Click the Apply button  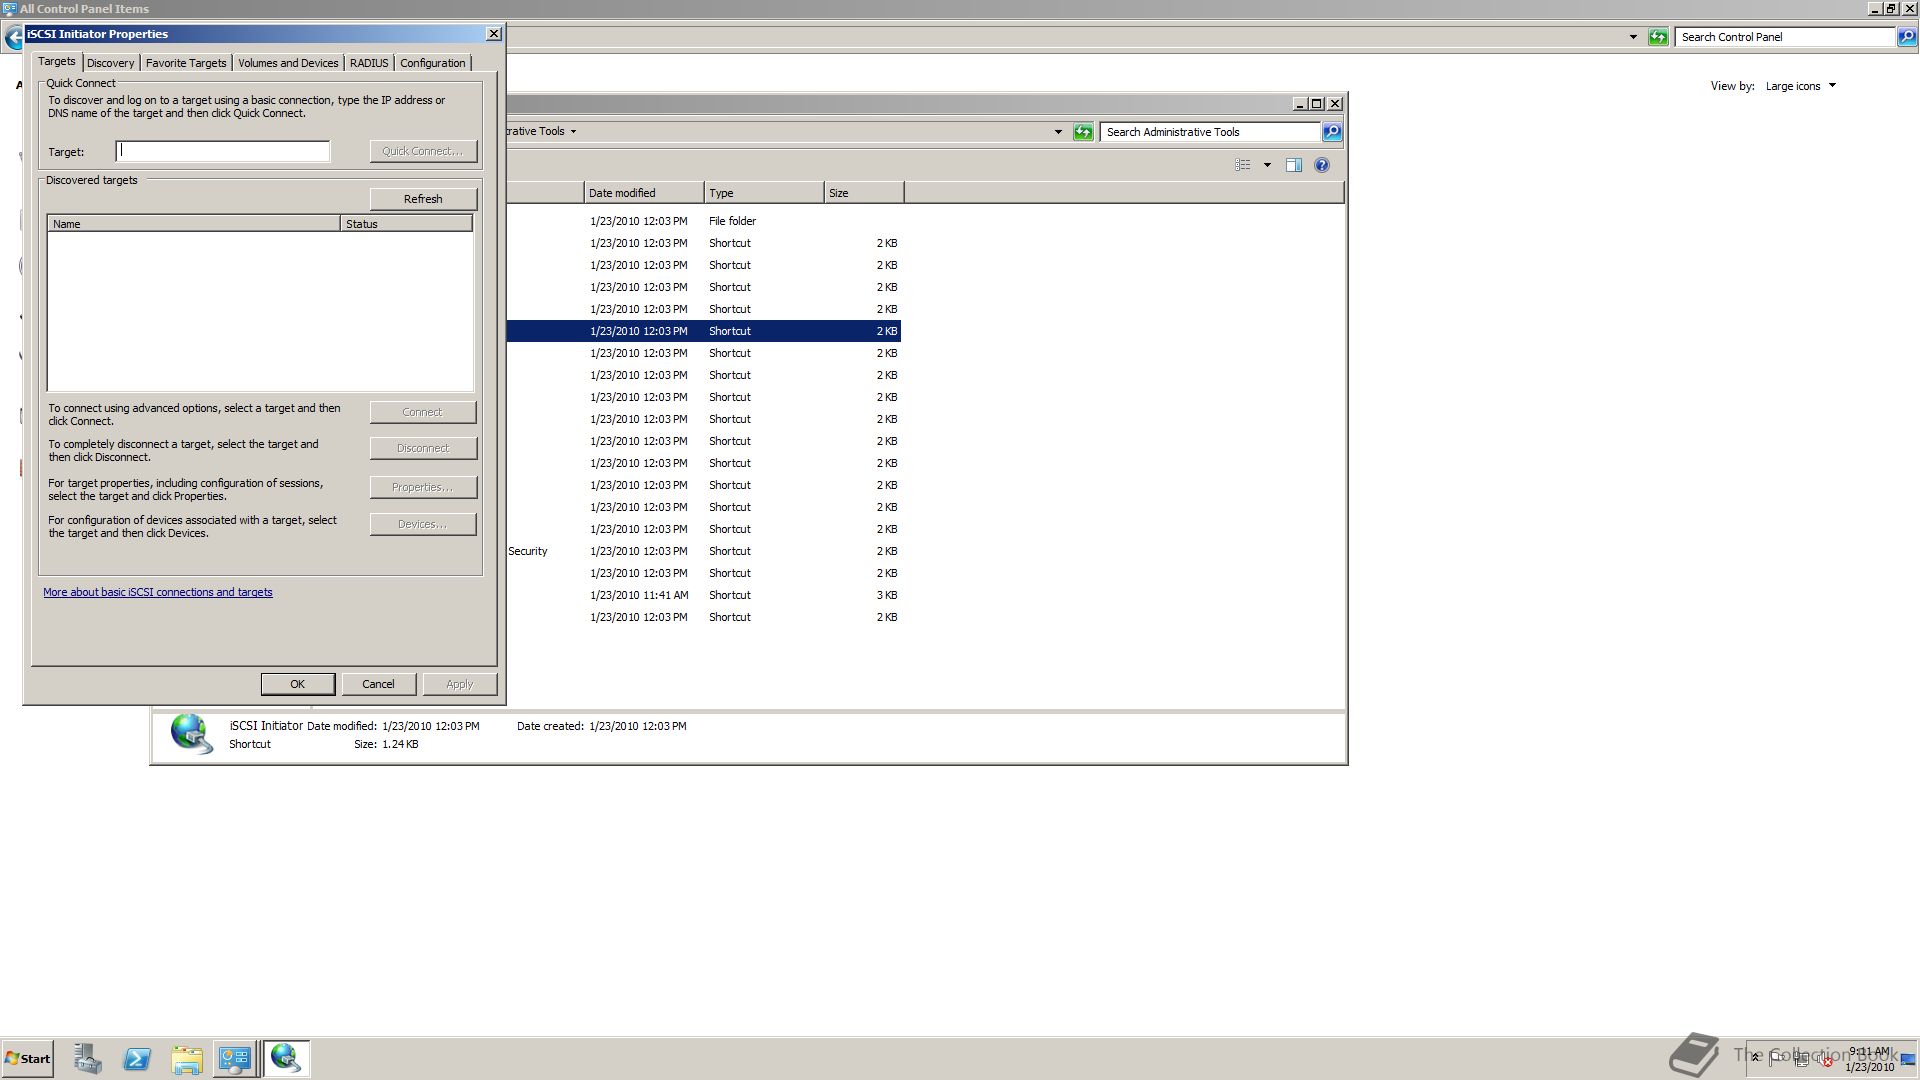459,684
